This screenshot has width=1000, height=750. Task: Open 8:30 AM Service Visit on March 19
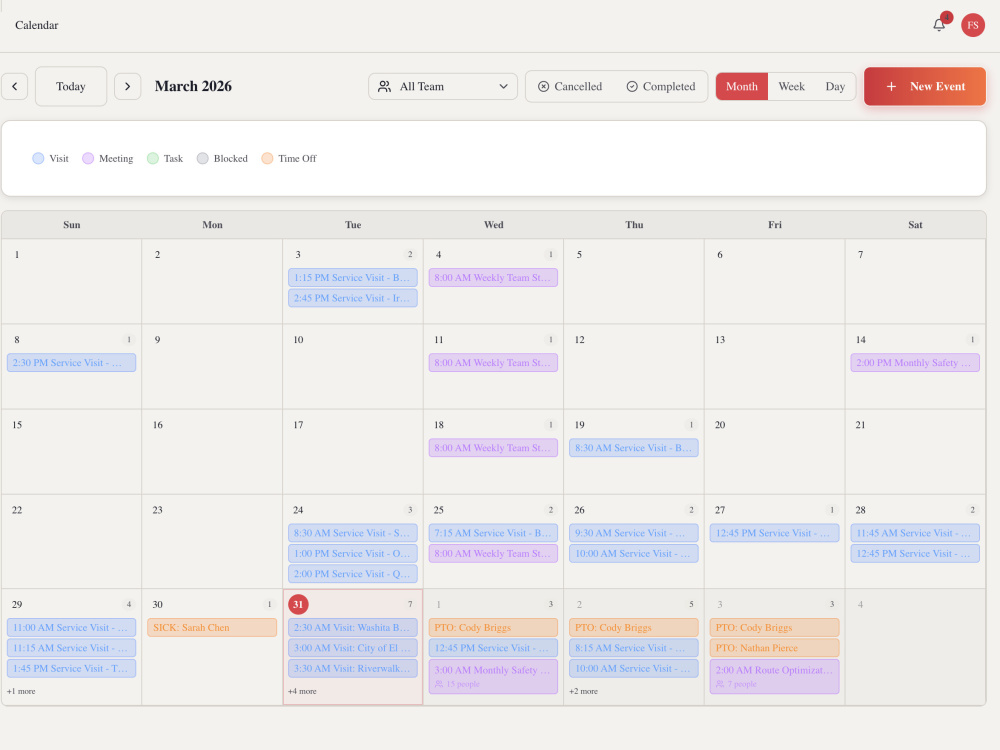coord(634,448)
